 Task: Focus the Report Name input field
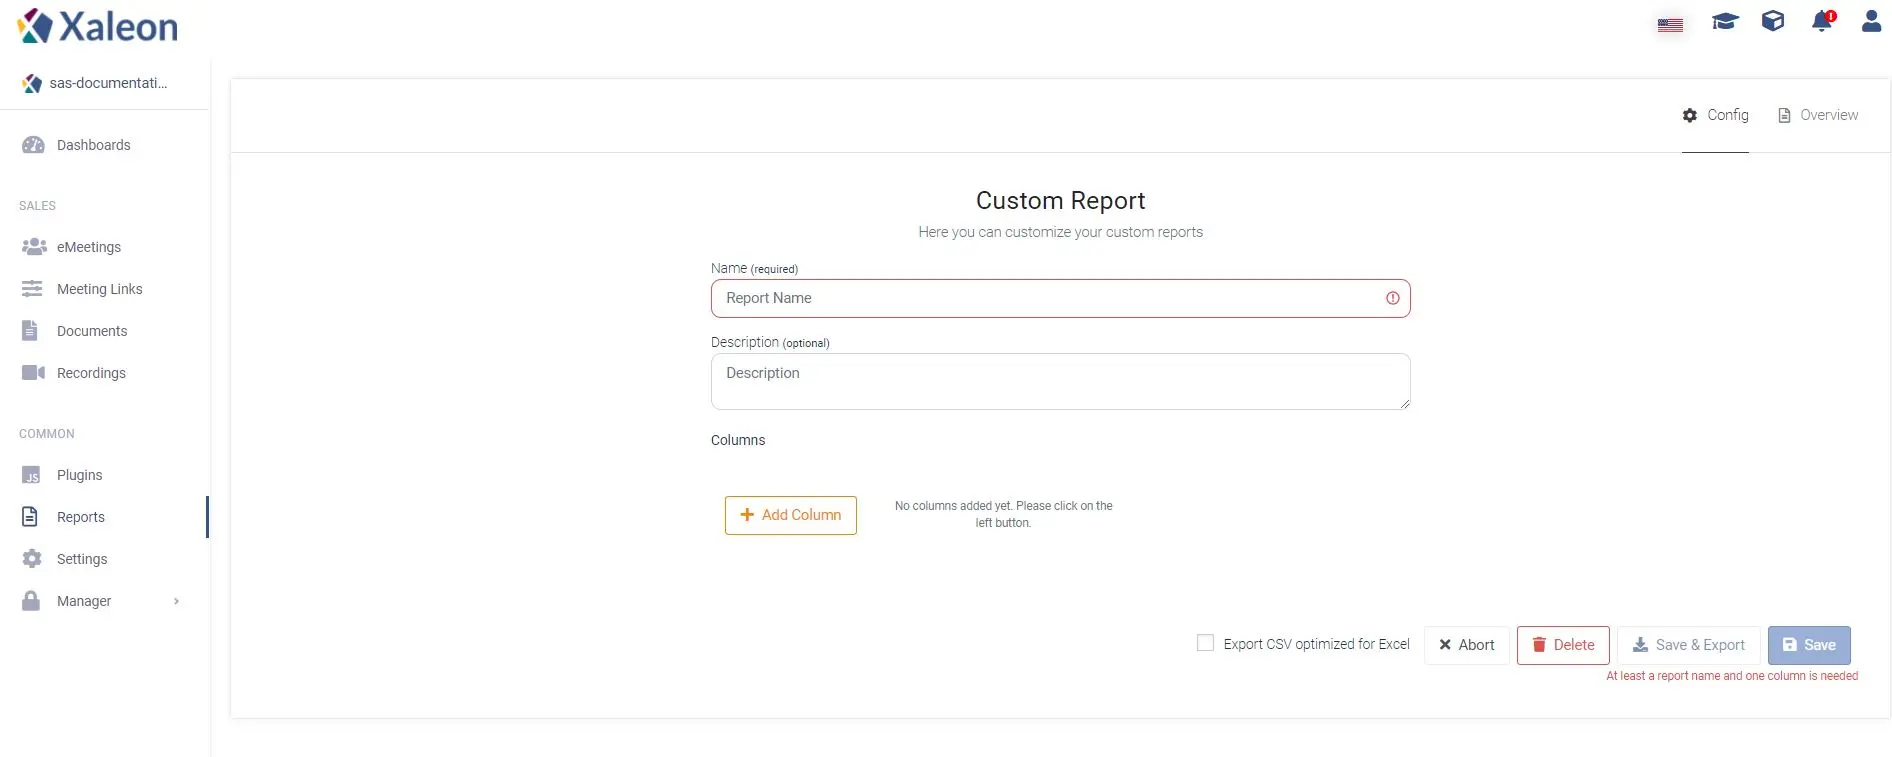point(1060,298)
